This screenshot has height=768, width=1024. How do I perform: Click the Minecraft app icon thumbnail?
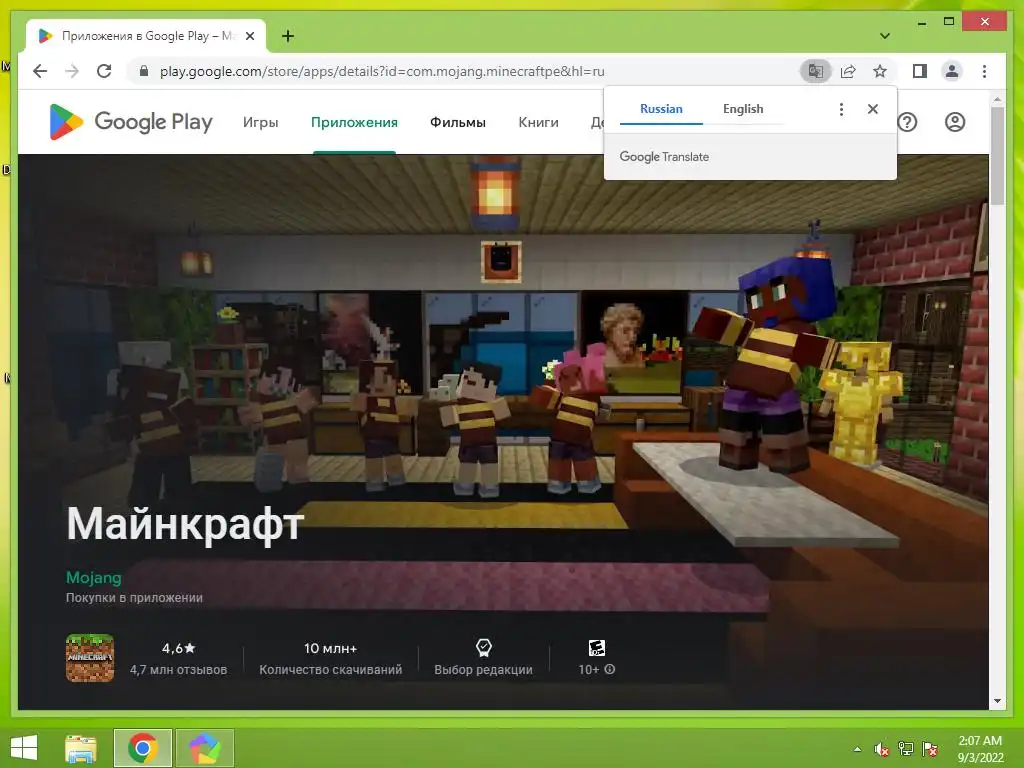pos(90,658)
